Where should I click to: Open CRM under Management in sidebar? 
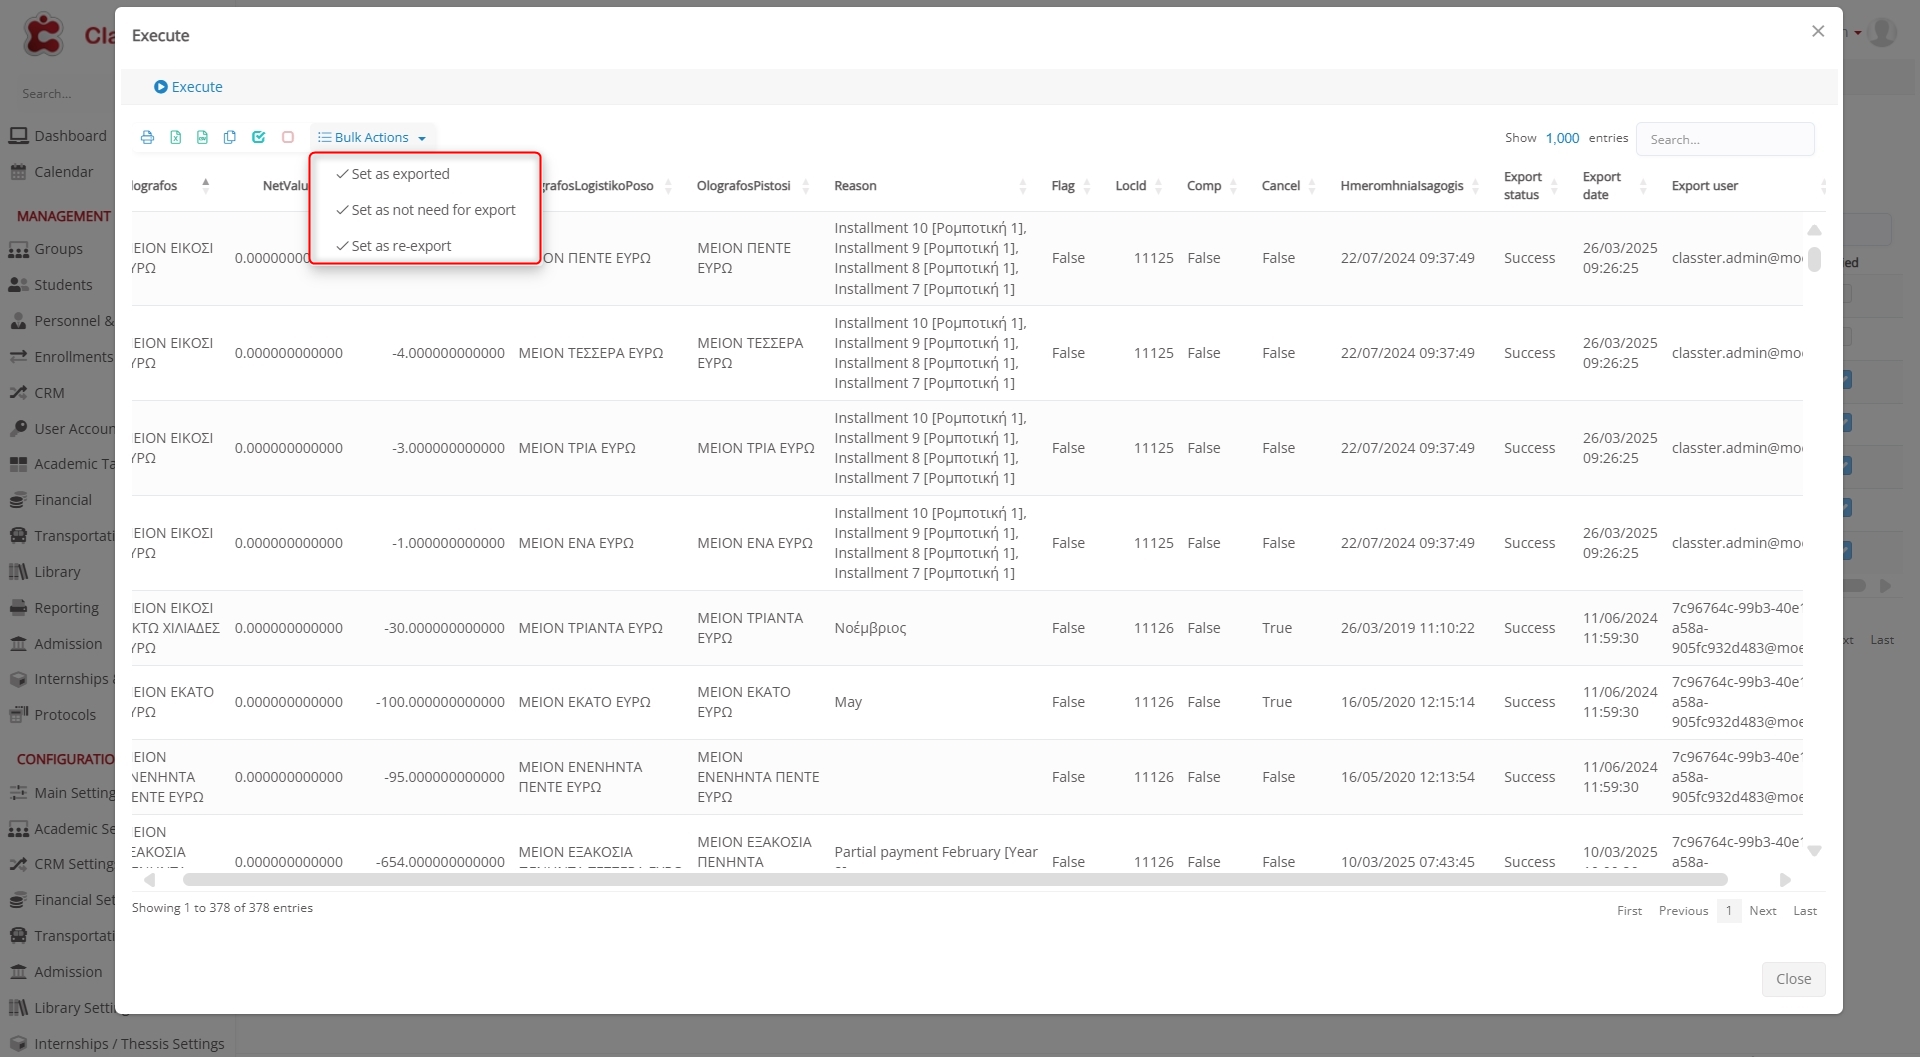pyautogui.click(x=37, y=393)
